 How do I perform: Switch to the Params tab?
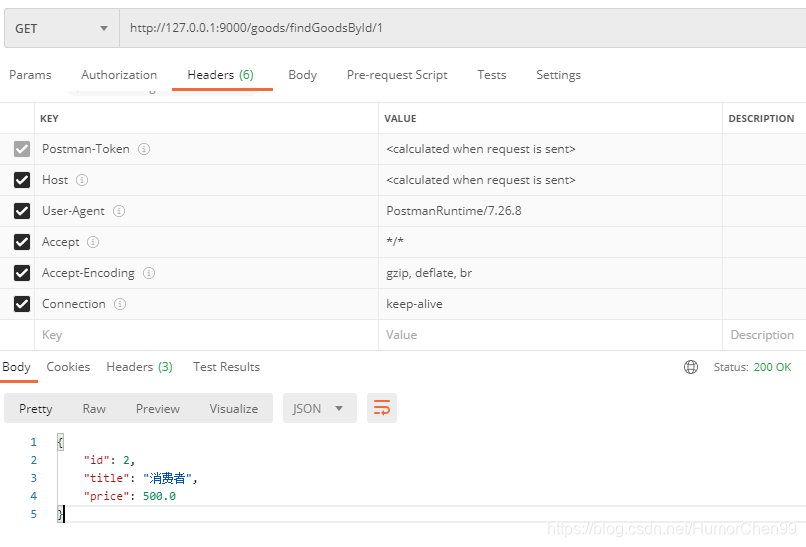(30, 75)
